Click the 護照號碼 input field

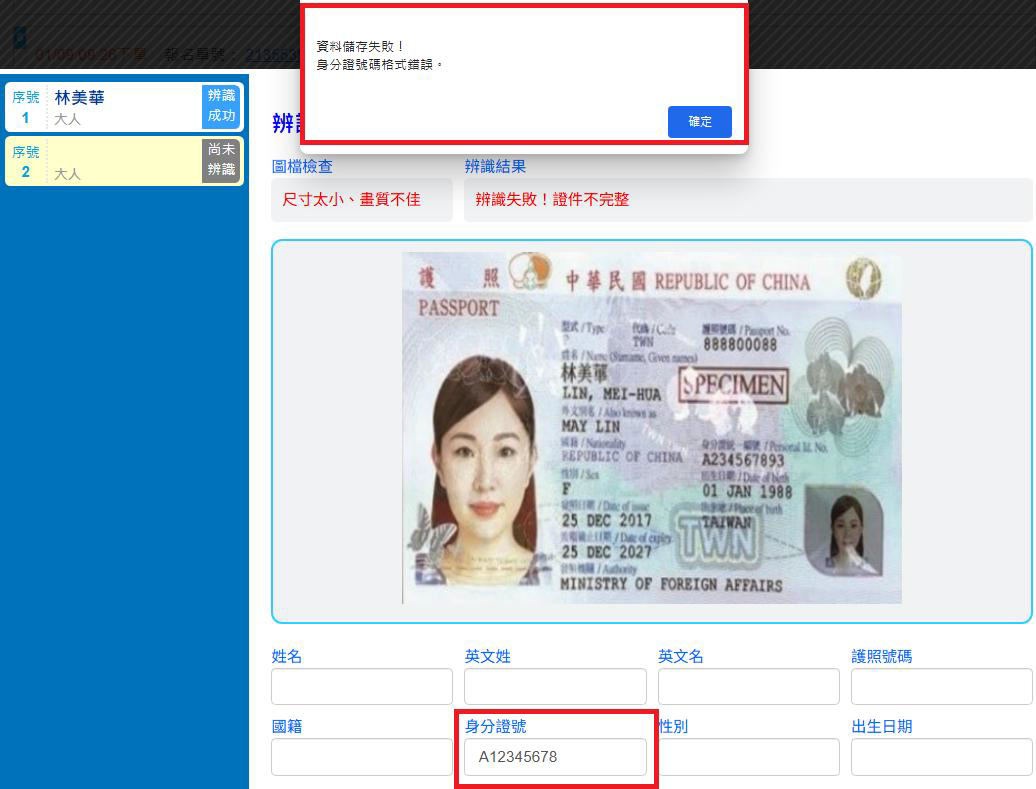(x=941, y=687)
